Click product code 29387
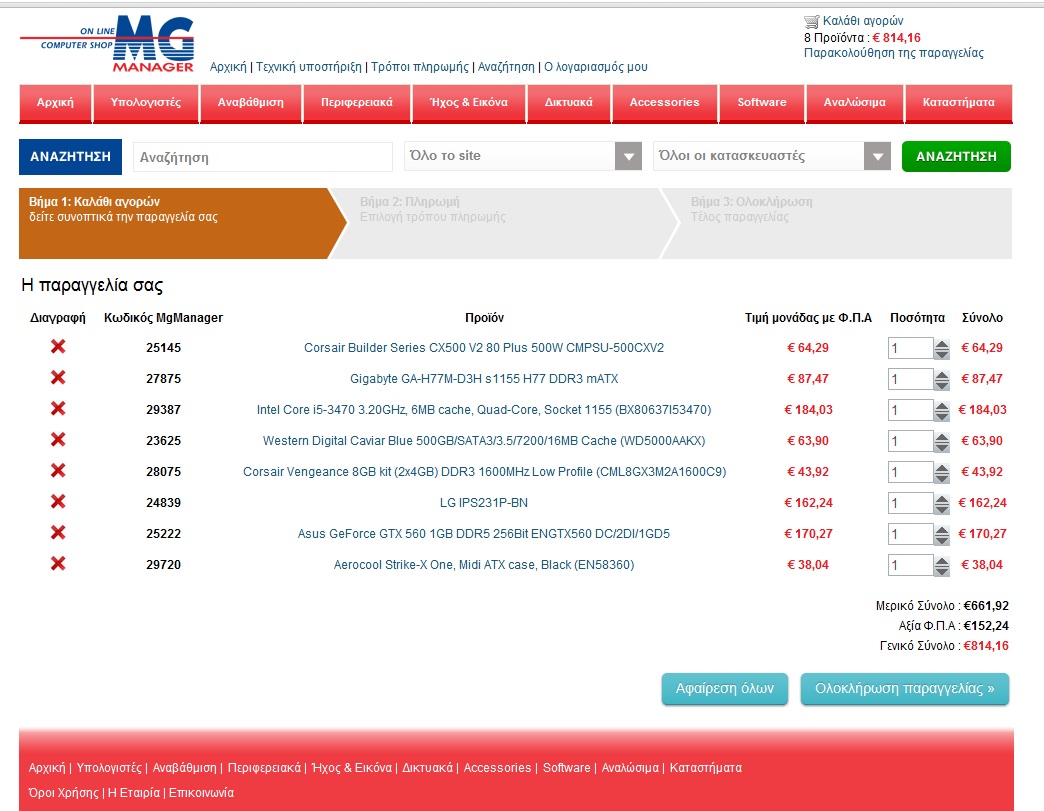 pos(163,409)
